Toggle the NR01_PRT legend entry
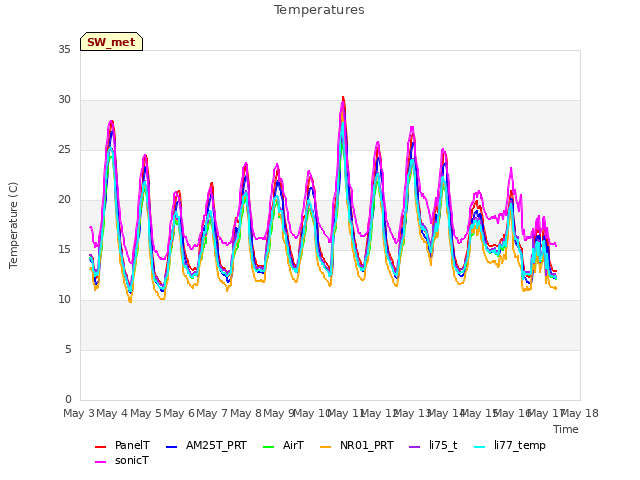 coord(357,445)
